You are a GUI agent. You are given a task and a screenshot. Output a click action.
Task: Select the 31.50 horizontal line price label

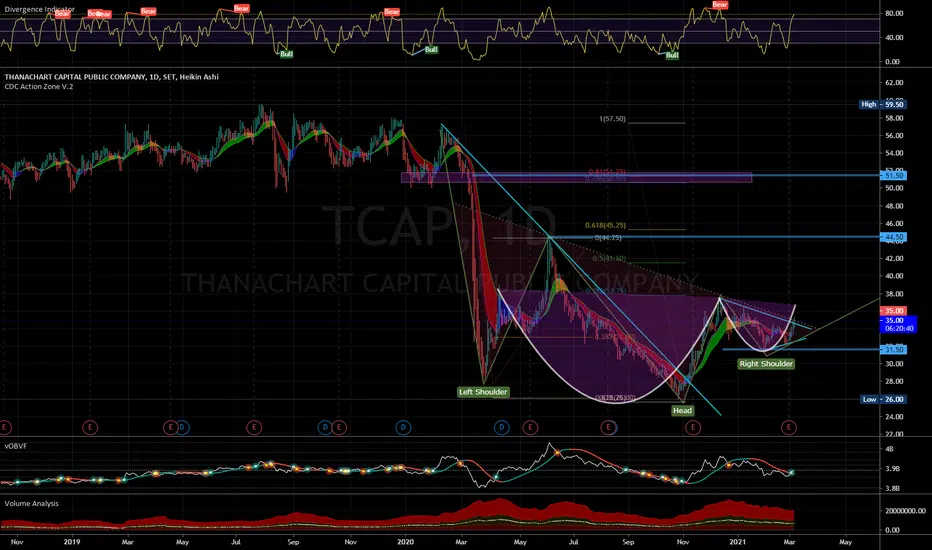click(893, 349)
